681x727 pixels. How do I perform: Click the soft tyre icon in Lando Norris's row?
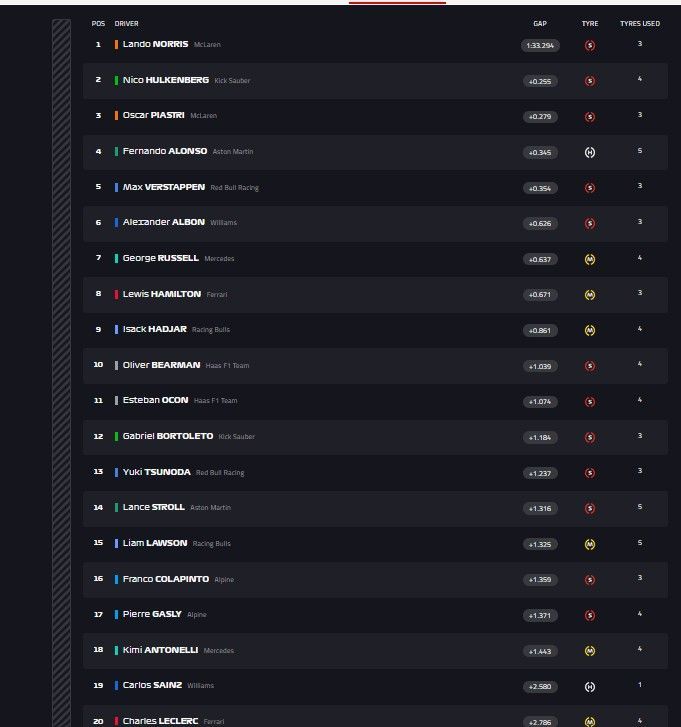click(x=589, y=45)
